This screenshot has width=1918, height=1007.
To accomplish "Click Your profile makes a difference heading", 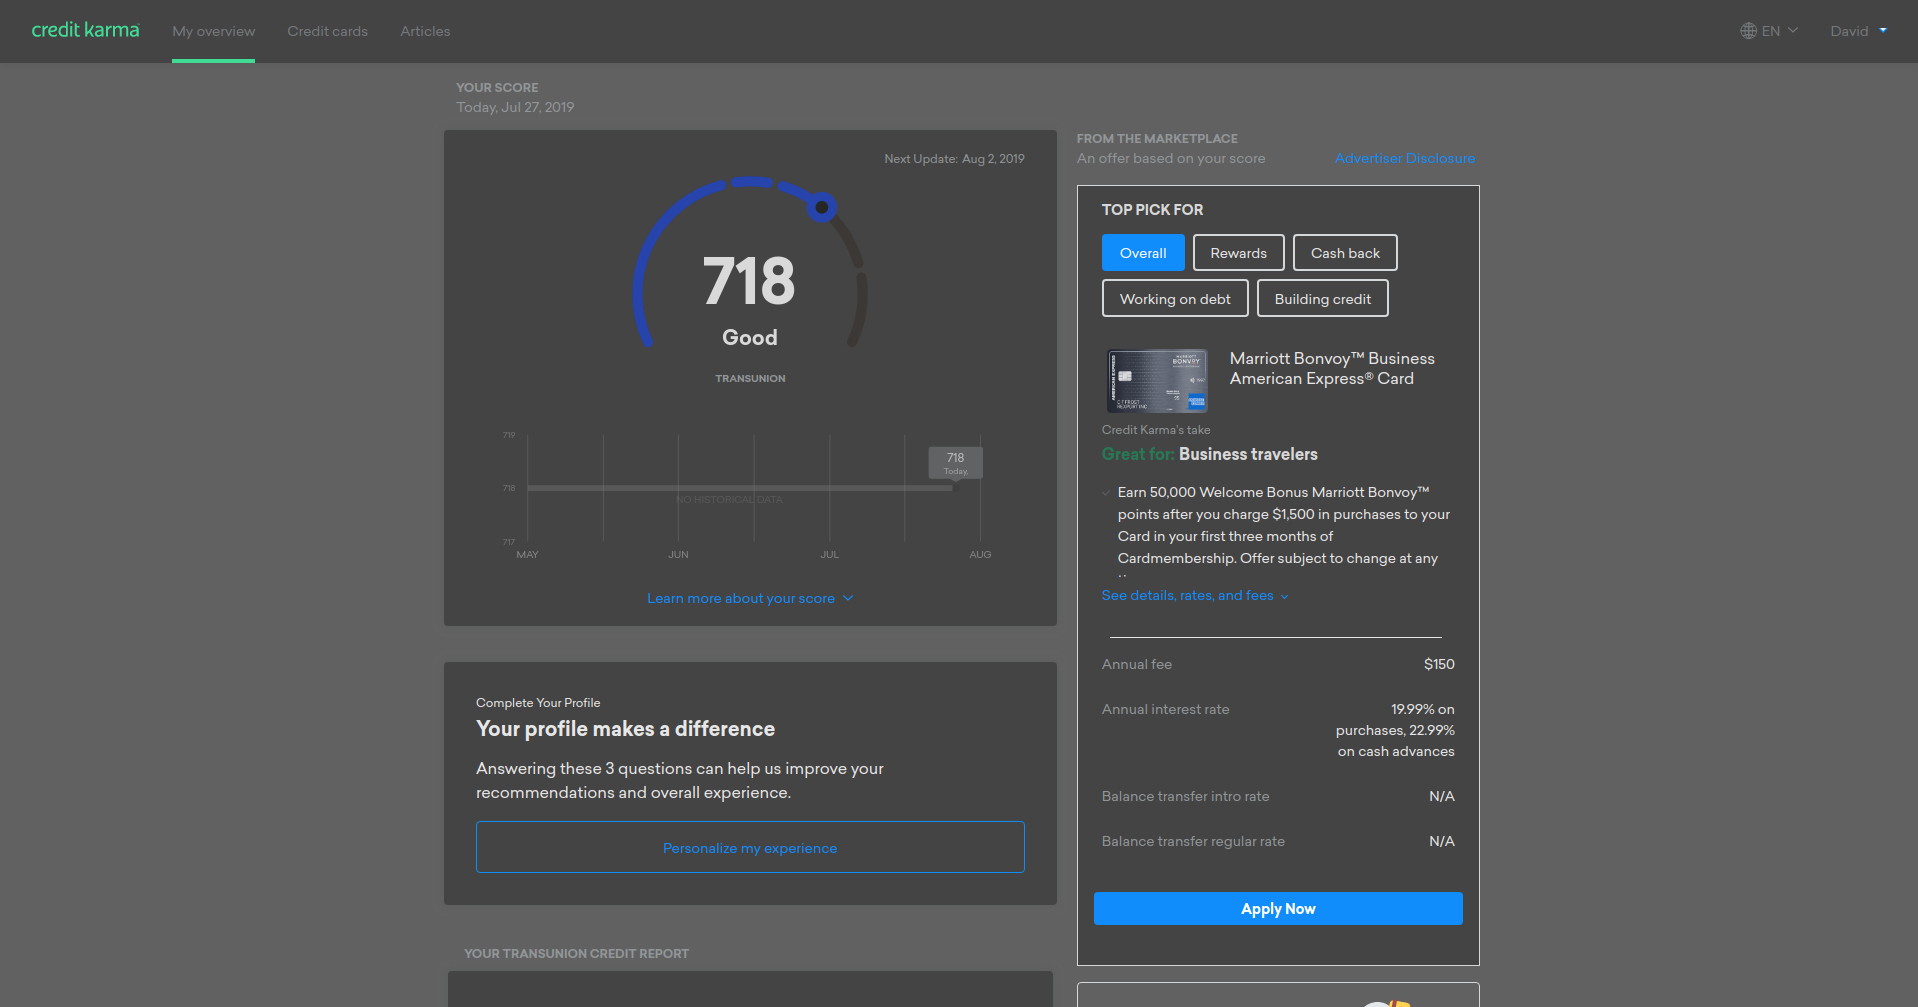I will click(x=625, y=729).
